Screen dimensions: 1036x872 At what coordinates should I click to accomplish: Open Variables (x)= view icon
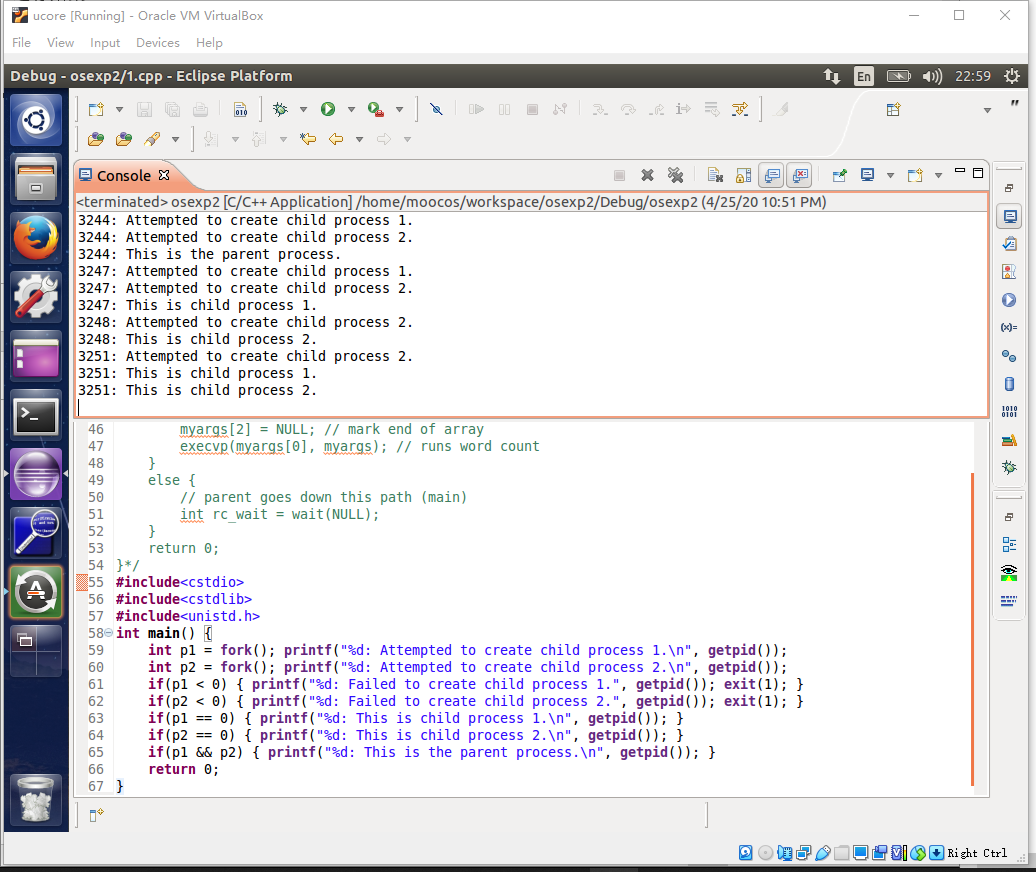click(x=1009, y=327)
